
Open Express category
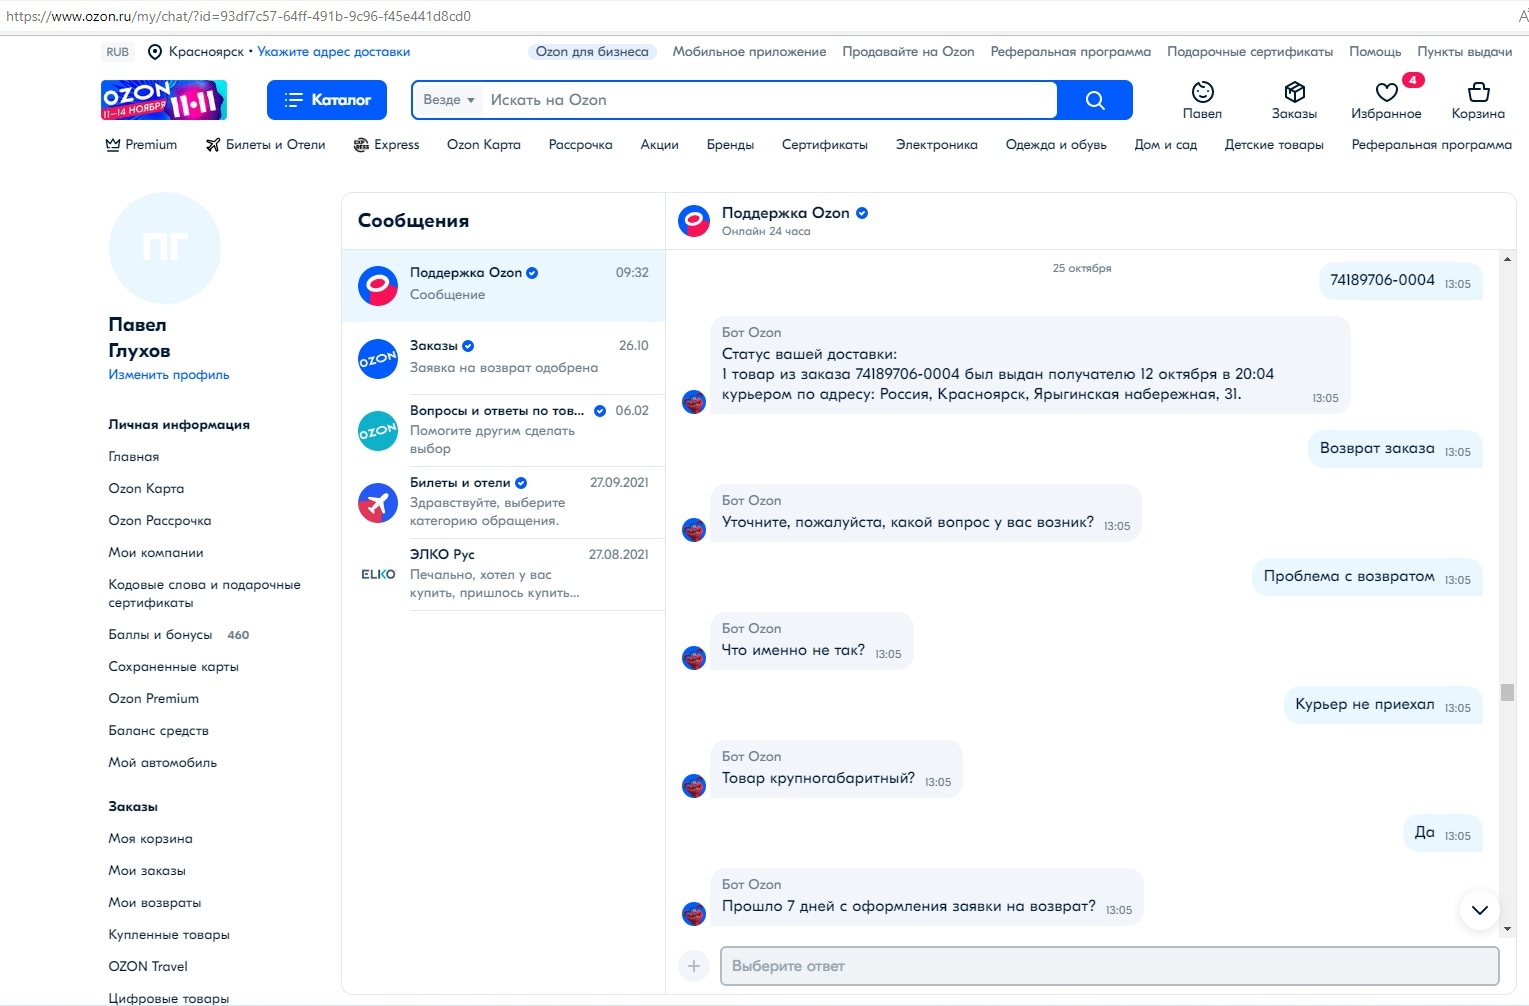click(x=386, y=145)
